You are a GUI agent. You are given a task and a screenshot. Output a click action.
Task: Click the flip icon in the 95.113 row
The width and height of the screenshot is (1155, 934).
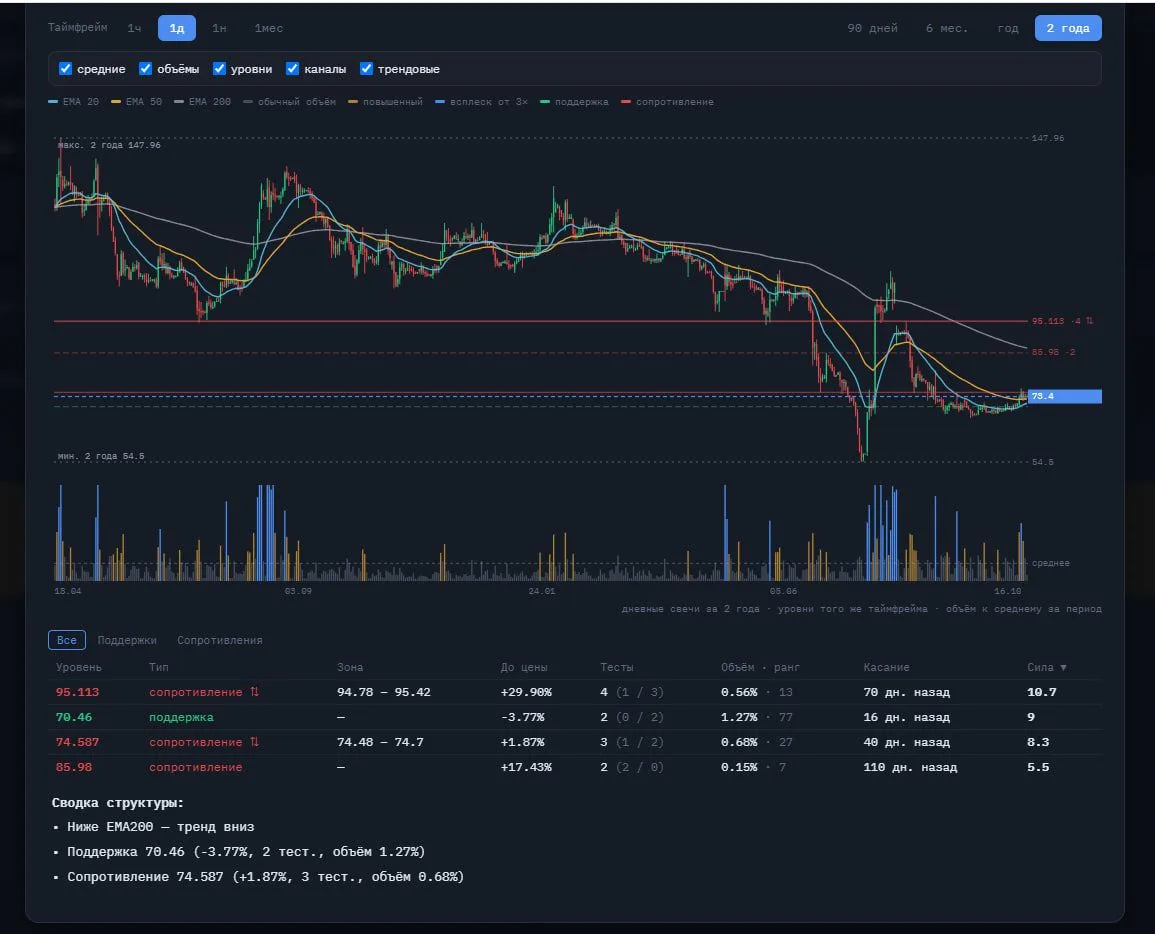click(x=254, y=692)
